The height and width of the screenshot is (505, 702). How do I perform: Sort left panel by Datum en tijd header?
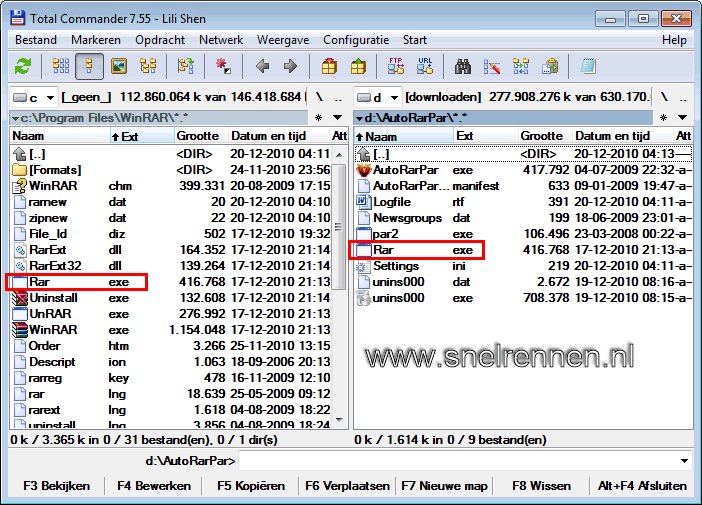(x=278, y=136)
